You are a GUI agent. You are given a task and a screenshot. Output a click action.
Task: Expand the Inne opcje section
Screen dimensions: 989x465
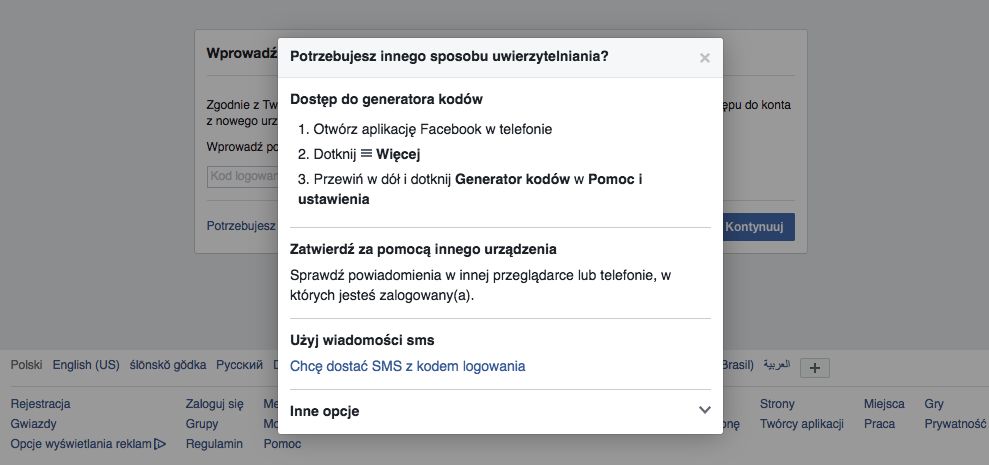click(704, 410)
